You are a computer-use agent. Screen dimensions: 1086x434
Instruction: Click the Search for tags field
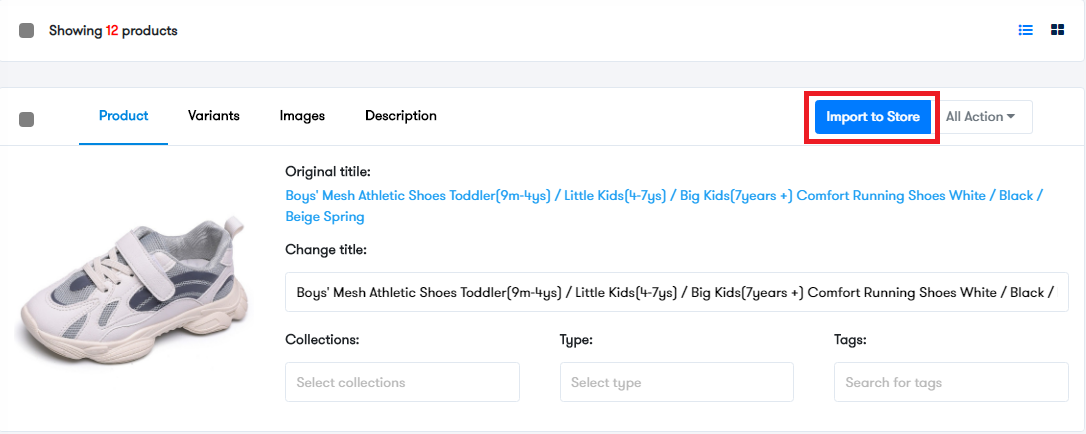tap(951, 382)
